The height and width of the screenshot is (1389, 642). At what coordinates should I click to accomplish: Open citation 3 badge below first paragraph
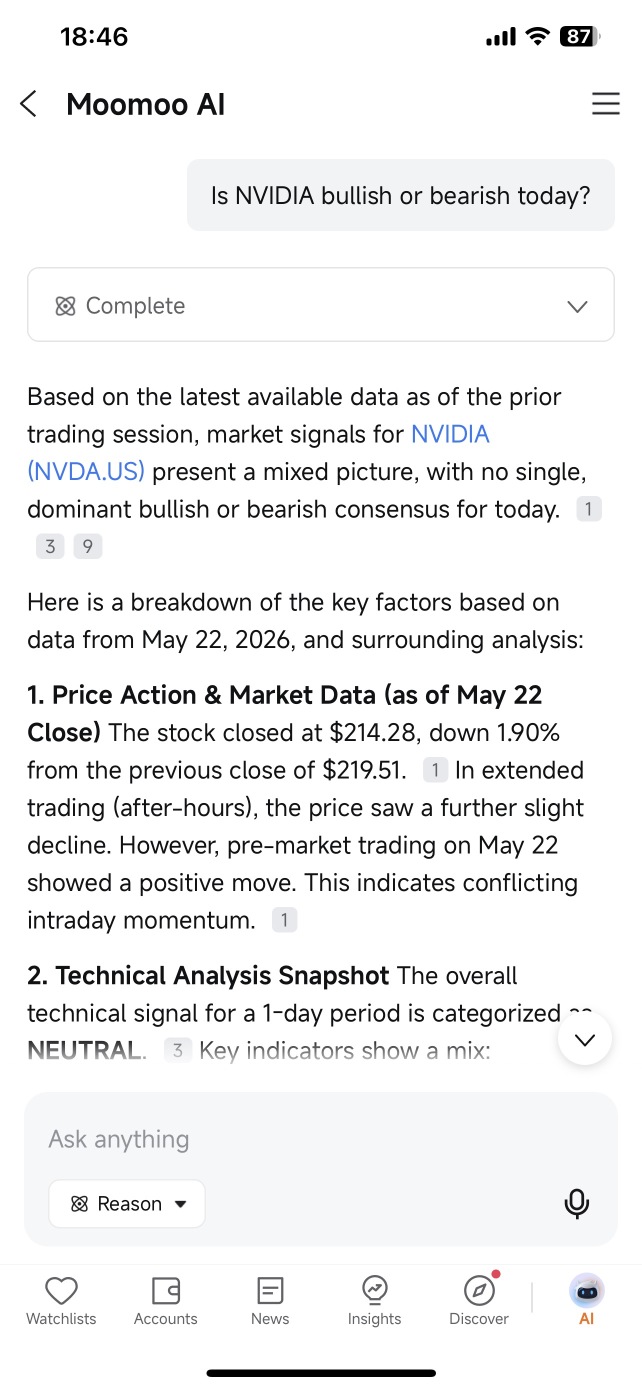pyautogui.click(x=50, y=547)
